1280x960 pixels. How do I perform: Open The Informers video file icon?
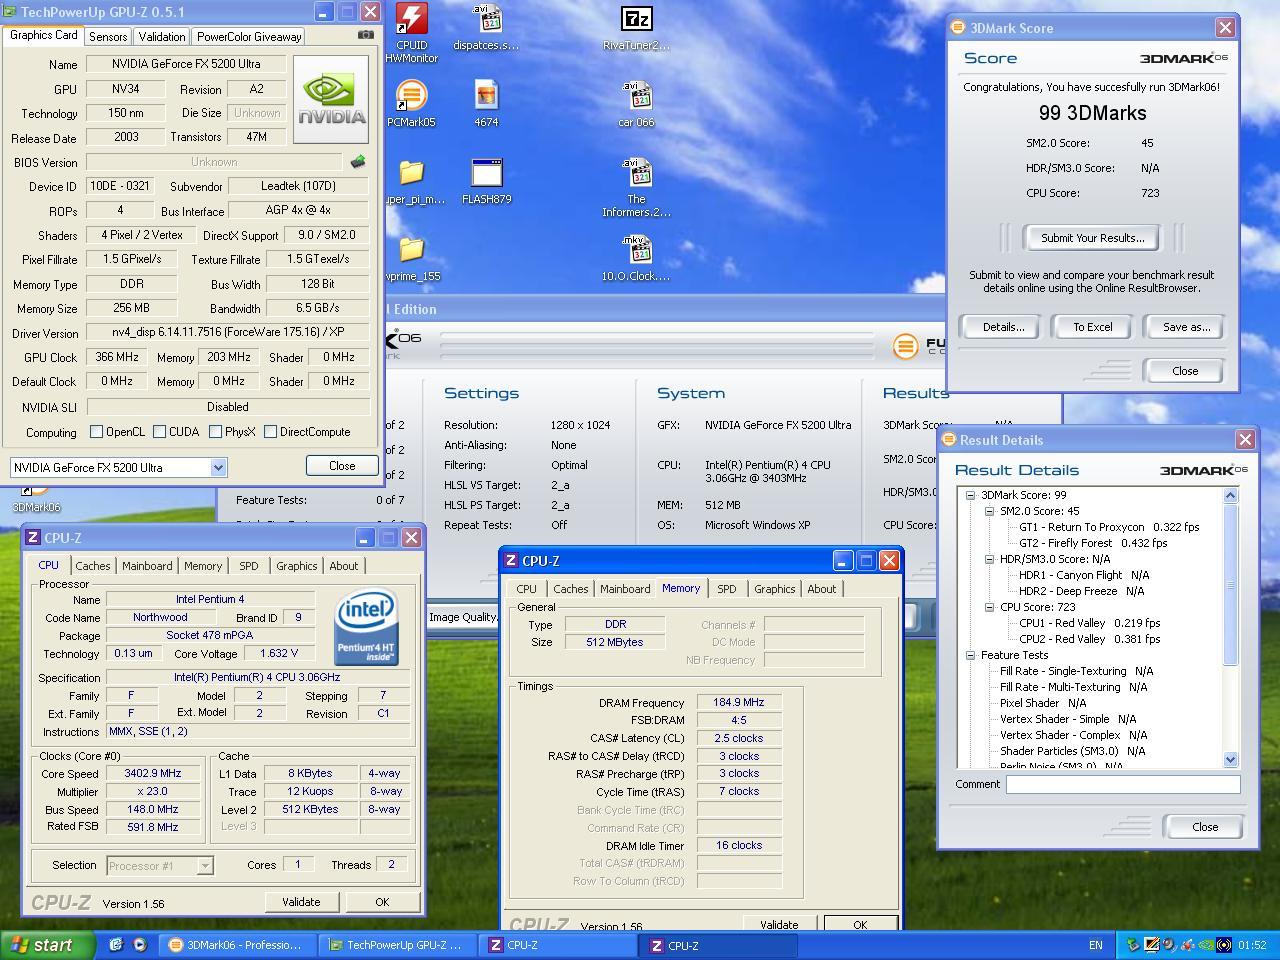(636, 173)
